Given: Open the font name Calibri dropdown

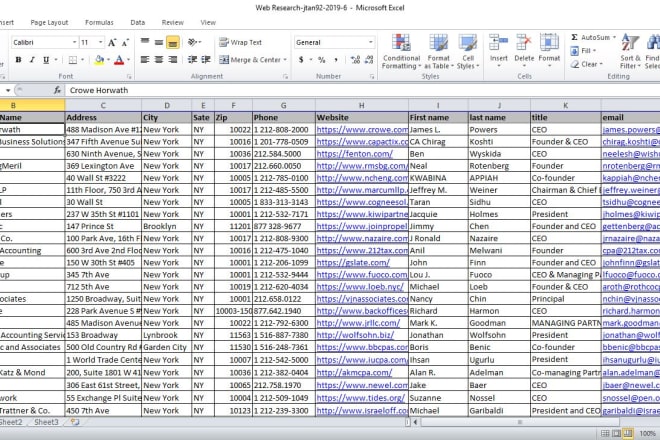Looking at the screenshot, I should tap(75, 42).
